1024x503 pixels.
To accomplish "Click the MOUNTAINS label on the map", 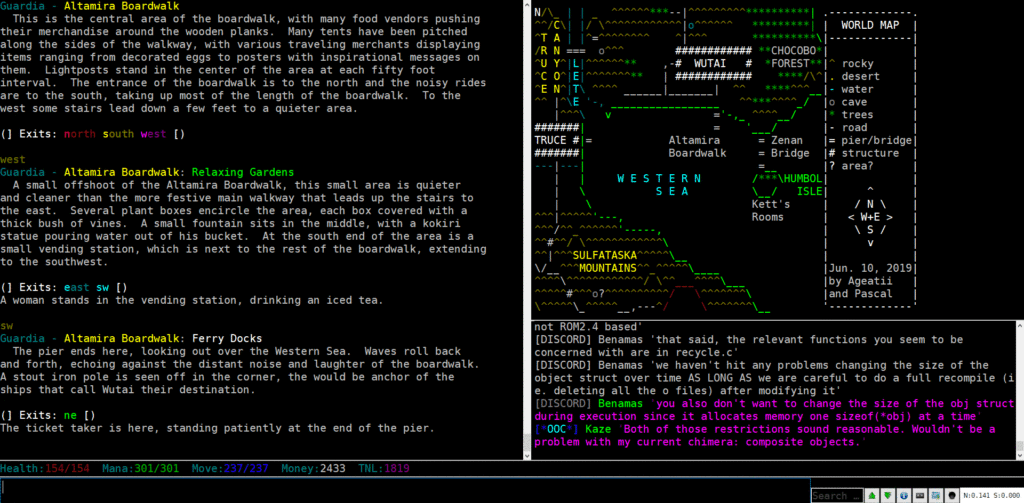I will pos(607,268).
